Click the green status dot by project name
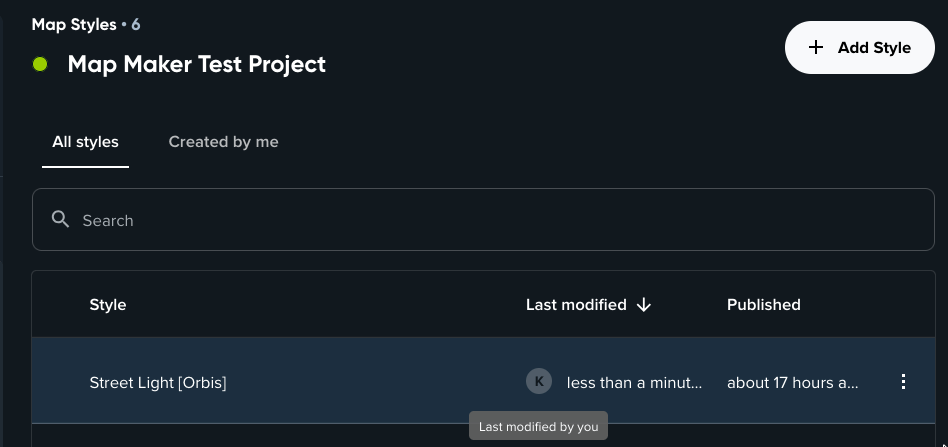Image resolution: width=948 pixels, height=447 pixels. [x=40, y=65]
